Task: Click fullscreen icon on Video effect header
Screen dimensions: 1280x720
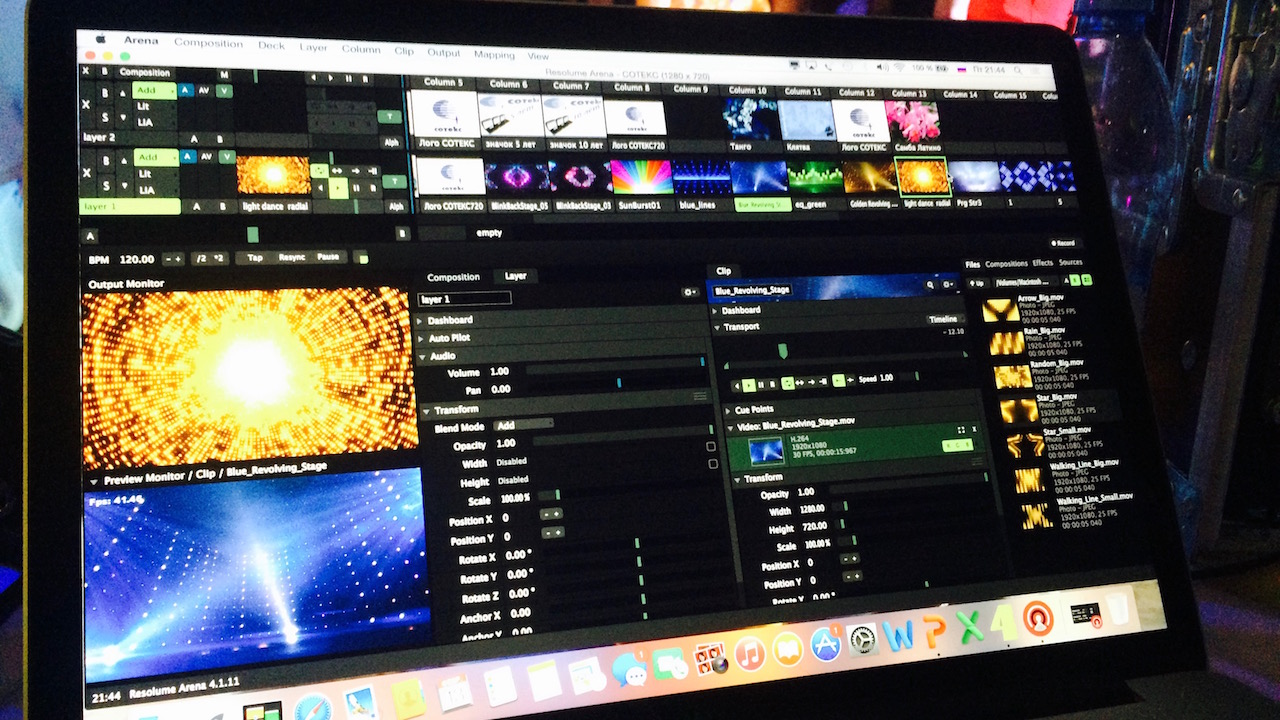Action: pyautogui.click(x=961, y=430)
